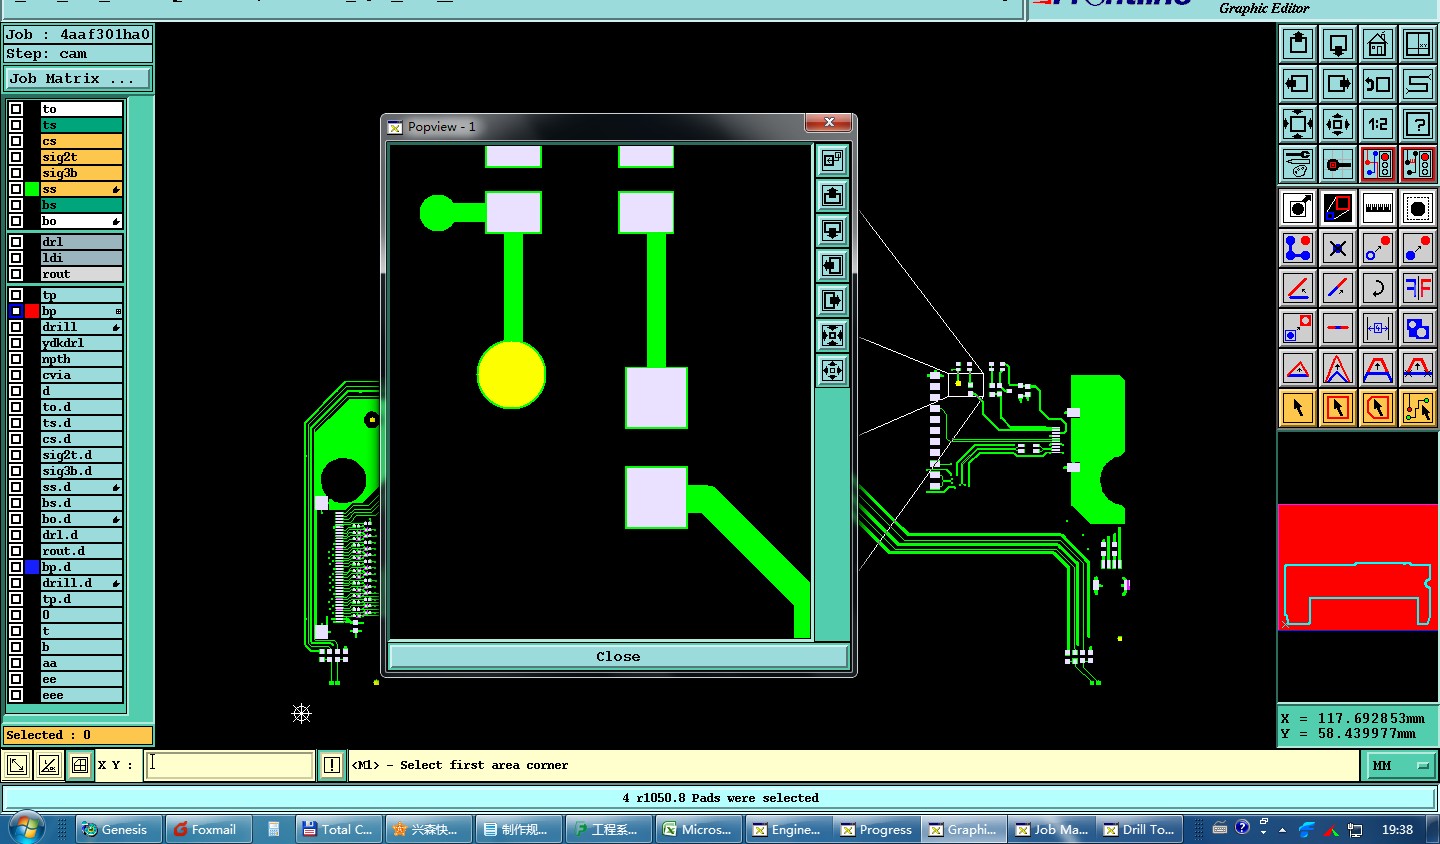Toggle the checkbox for layer sig2t
This screenshot has height=844, width=1440.
click(x=16, y=157)
